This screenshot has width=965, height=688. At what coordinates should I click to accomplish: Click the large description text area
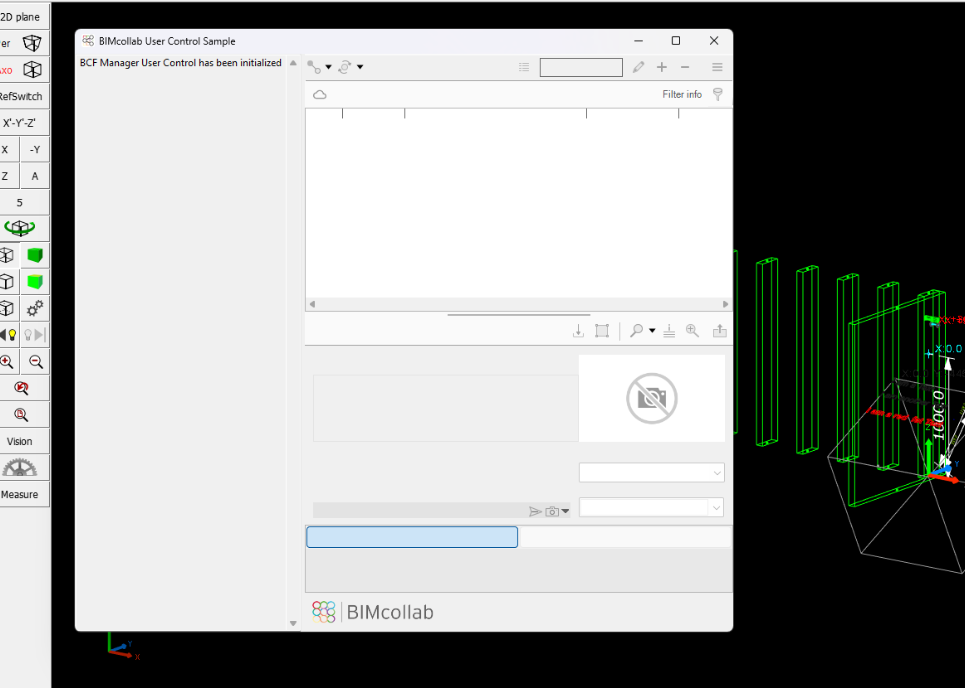[x=446, y=408]
